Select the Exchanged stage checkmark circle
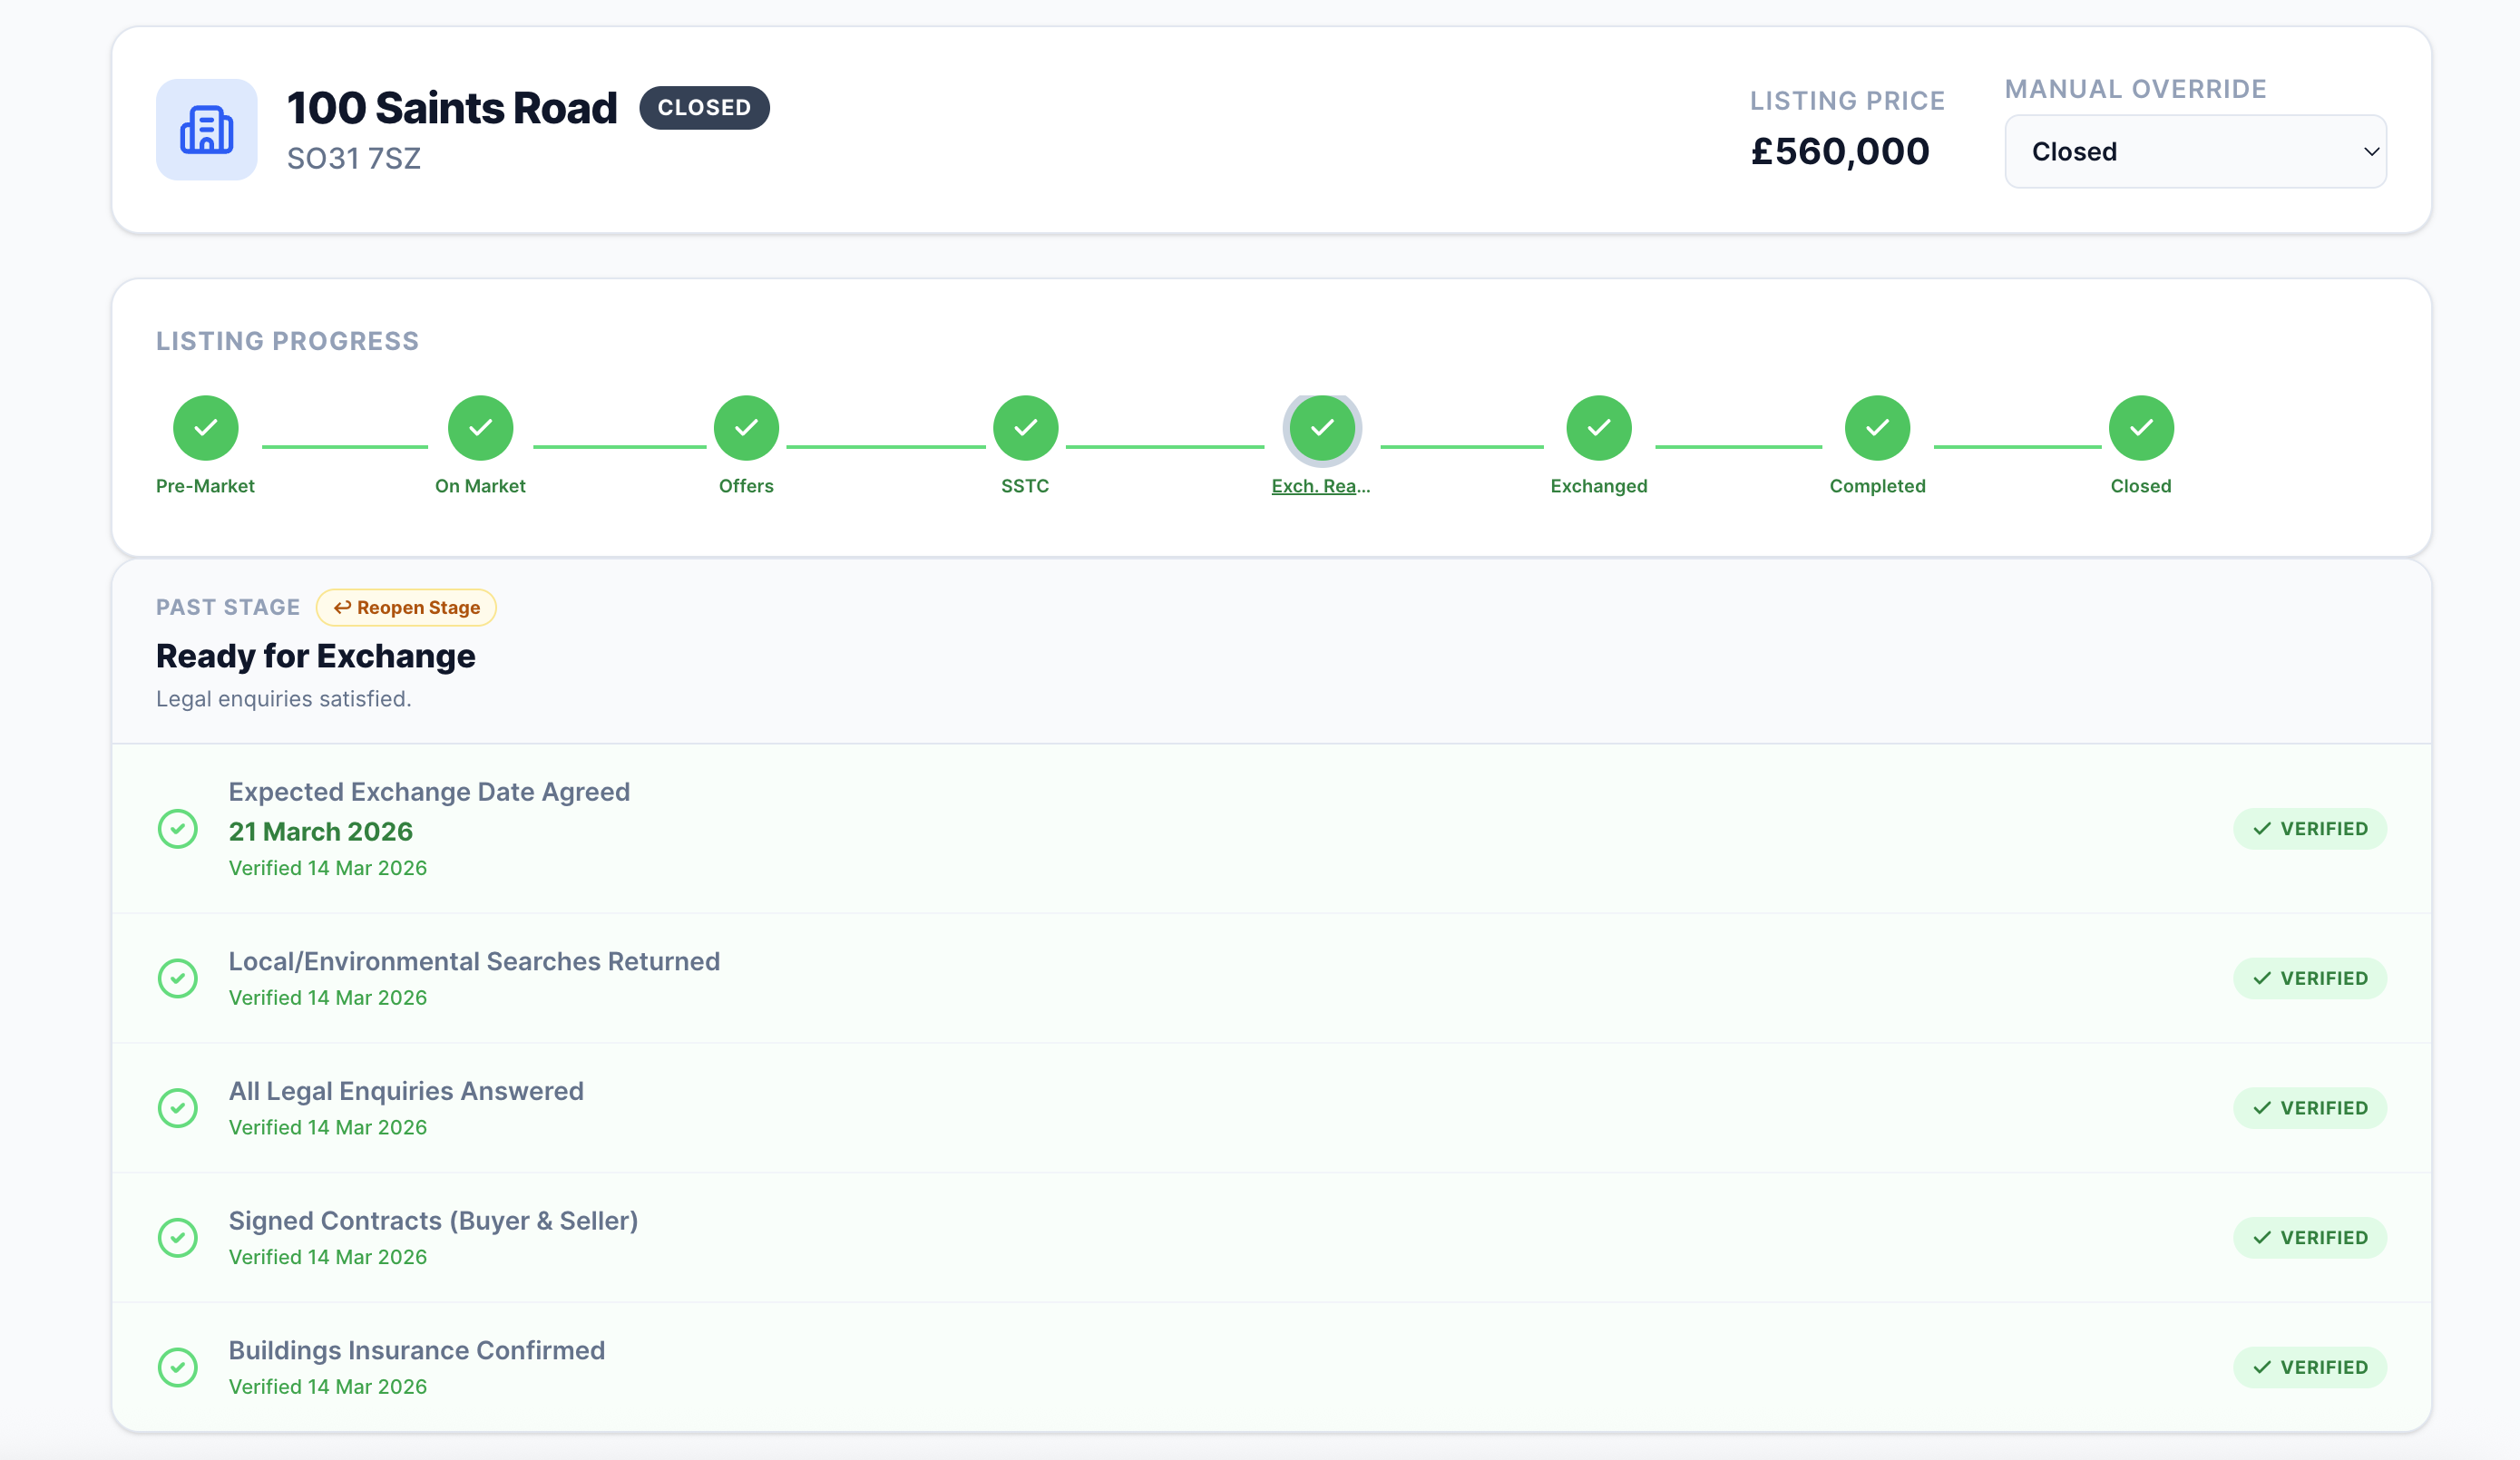This screenshot has width=2520, height=1460. [1599, 427]
